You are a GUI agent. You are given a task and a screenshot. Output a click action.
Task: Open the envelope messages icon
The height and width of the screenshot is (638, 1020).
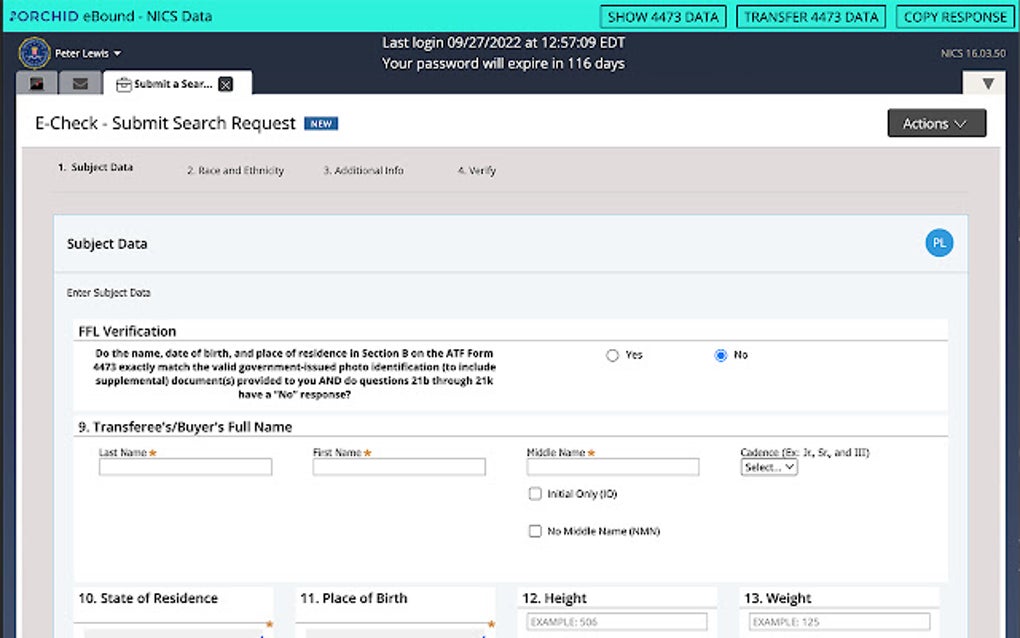point(80,84)
